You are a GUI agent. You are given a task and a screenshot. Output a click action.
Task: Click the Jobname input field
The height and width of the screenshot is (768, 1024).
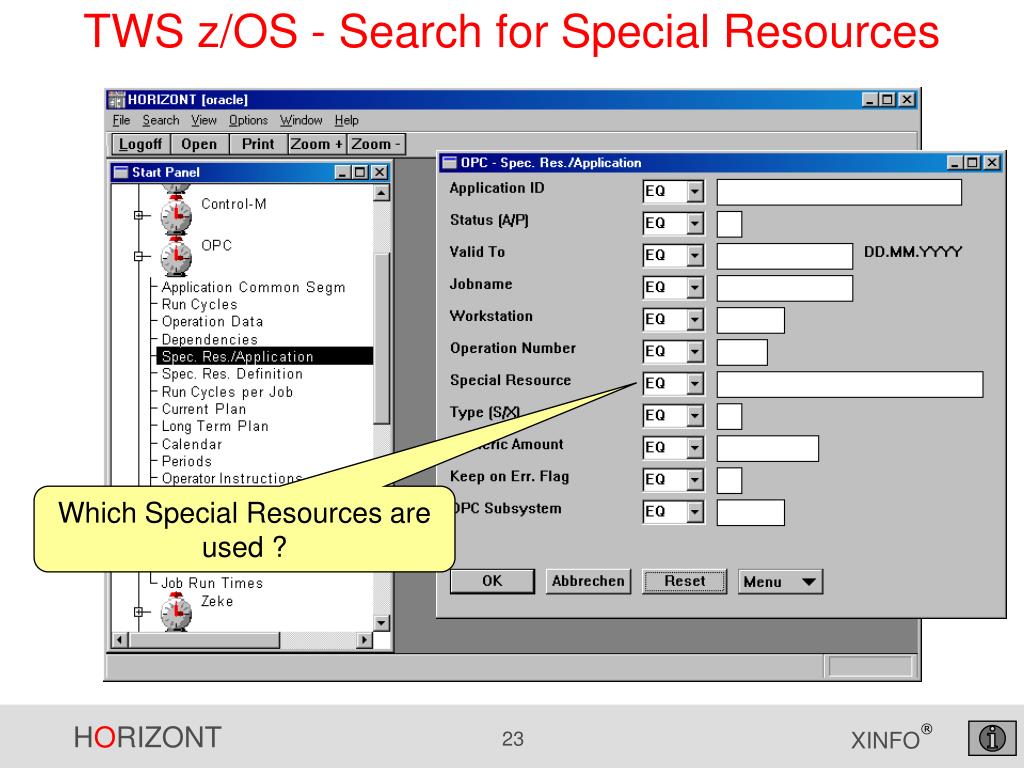785,288
